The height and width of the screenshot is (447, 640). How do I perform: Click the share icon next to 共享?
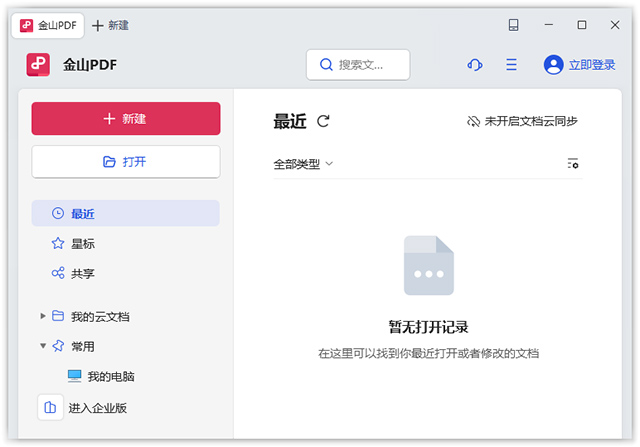click(58, 273)
